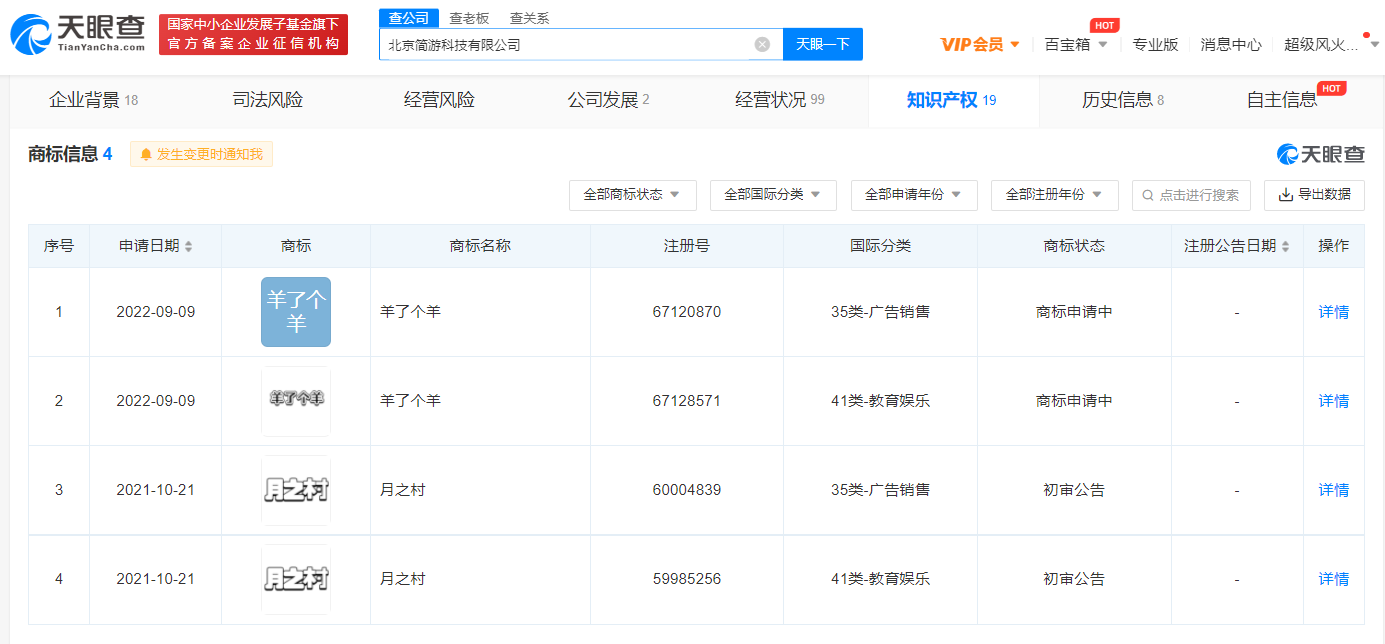Open the 全部注册年份 dropdown

click(1054, 195)
